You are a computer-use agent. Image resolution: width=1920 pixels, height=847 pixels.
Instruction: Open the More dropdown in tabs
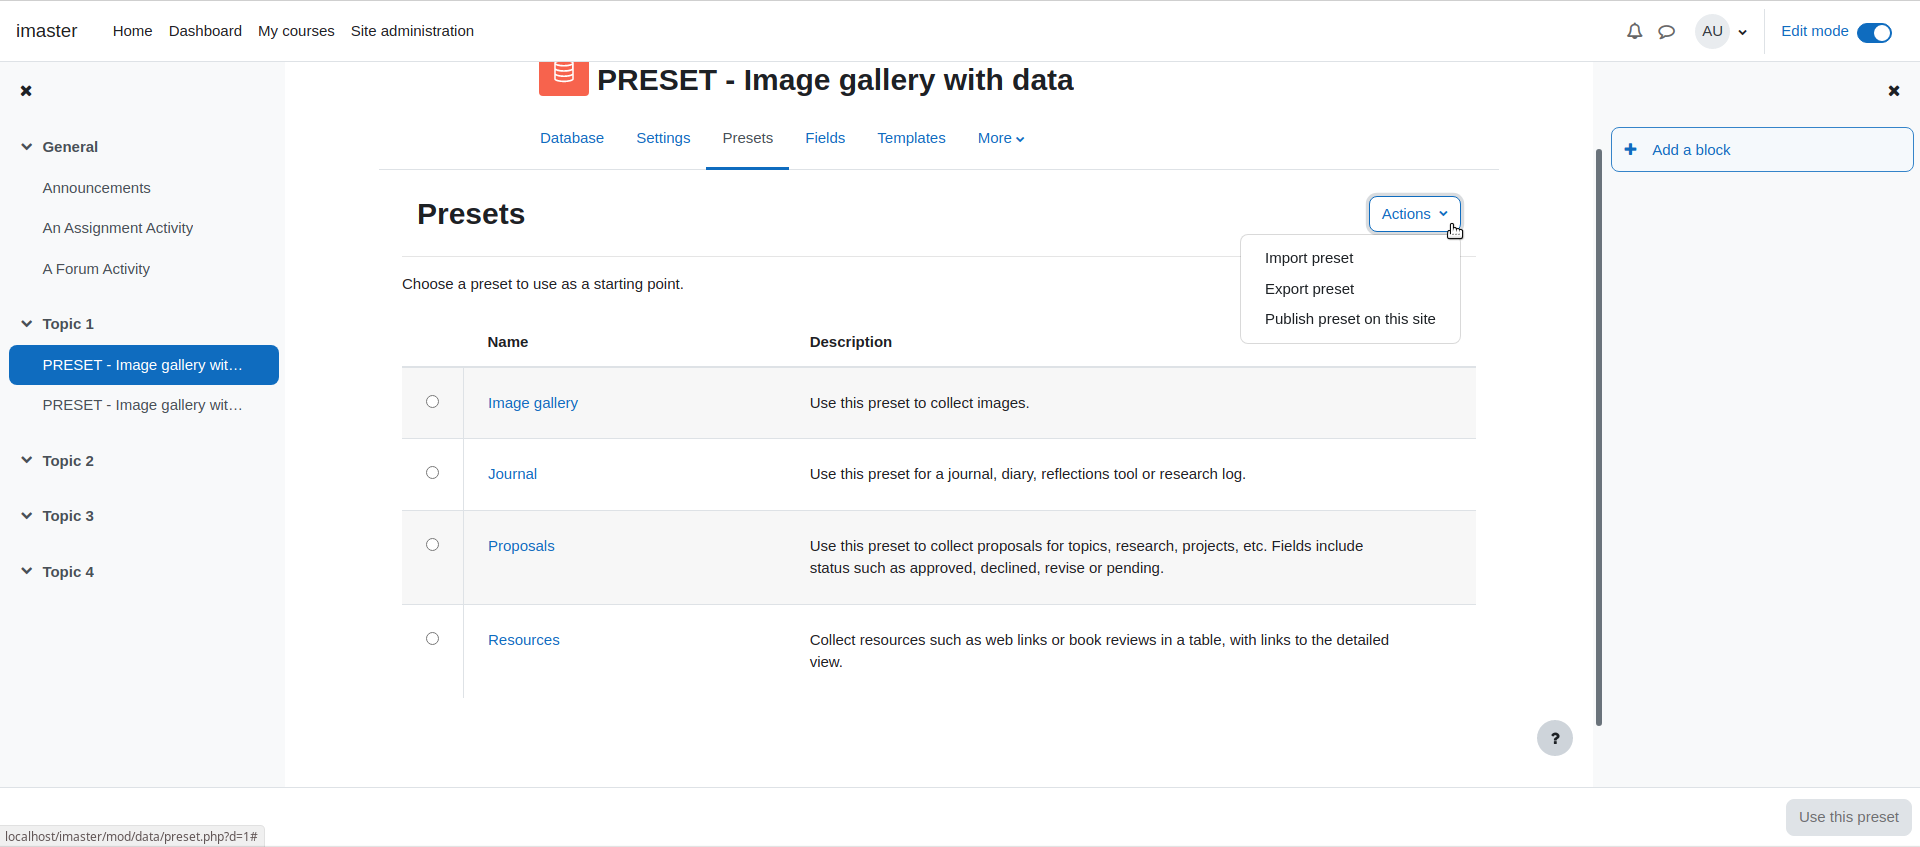(1001, 138)
